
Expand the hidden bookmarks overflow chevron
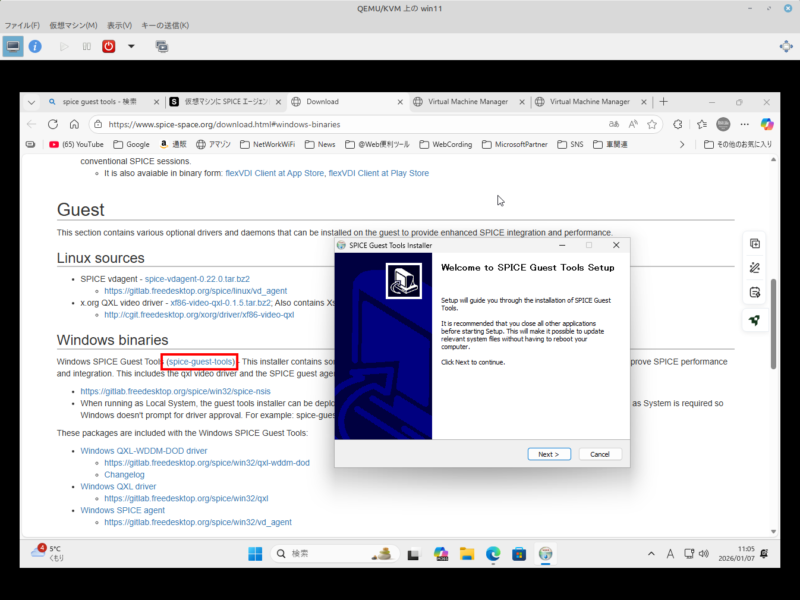point(683,144)
